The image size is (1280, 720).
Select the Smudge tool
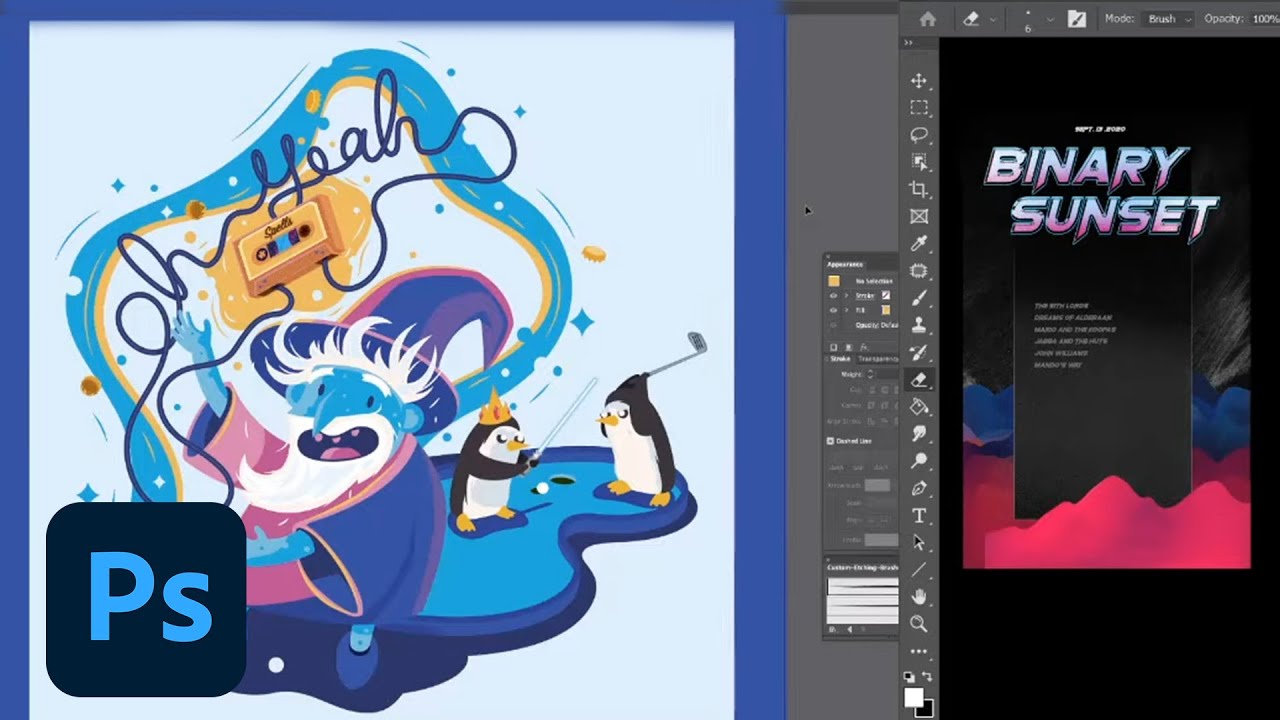[919, 433]
